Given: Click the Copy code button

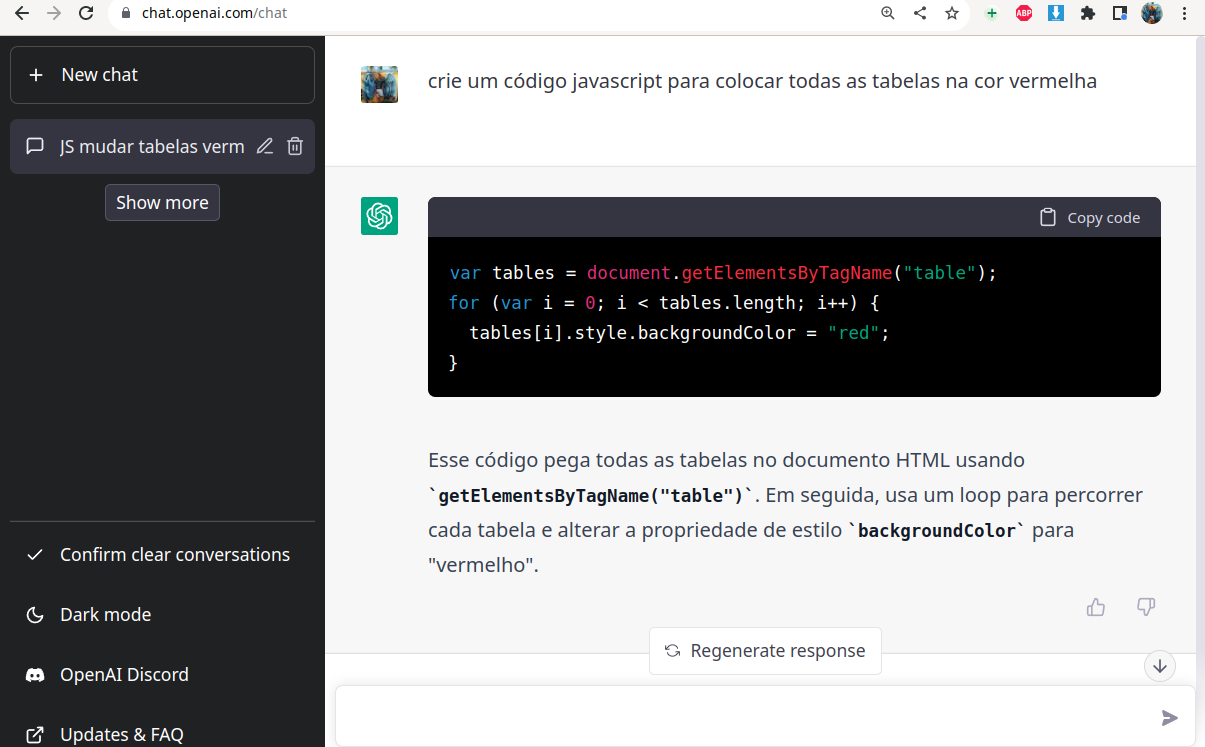Looking at the screenshot, I should click(x=1090, y=218).
